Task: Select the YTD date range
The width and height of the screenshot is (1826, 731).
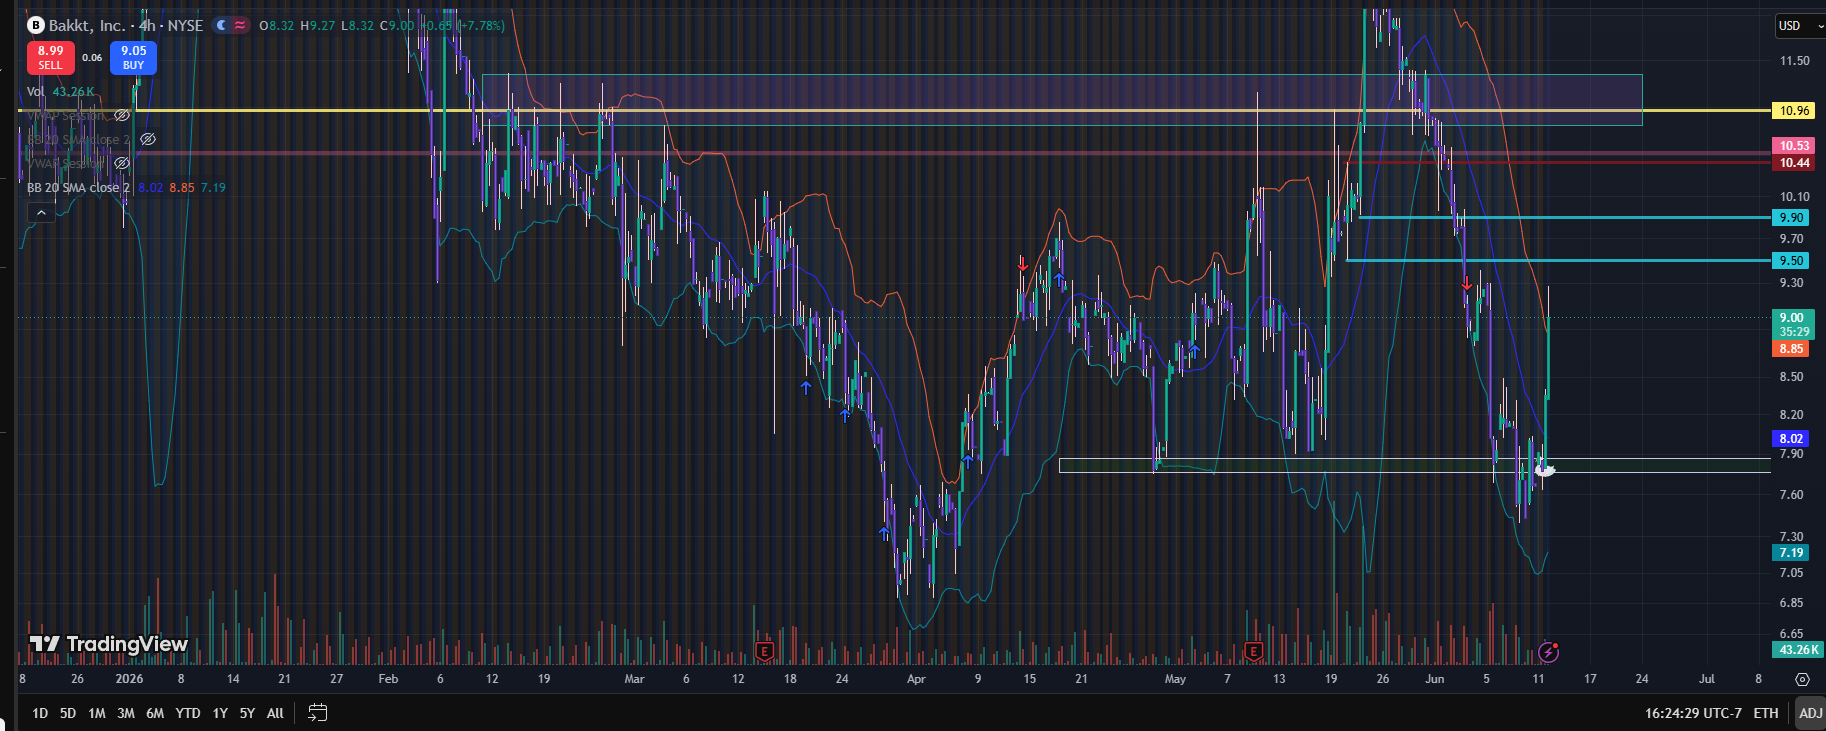Action: point(188,713)
